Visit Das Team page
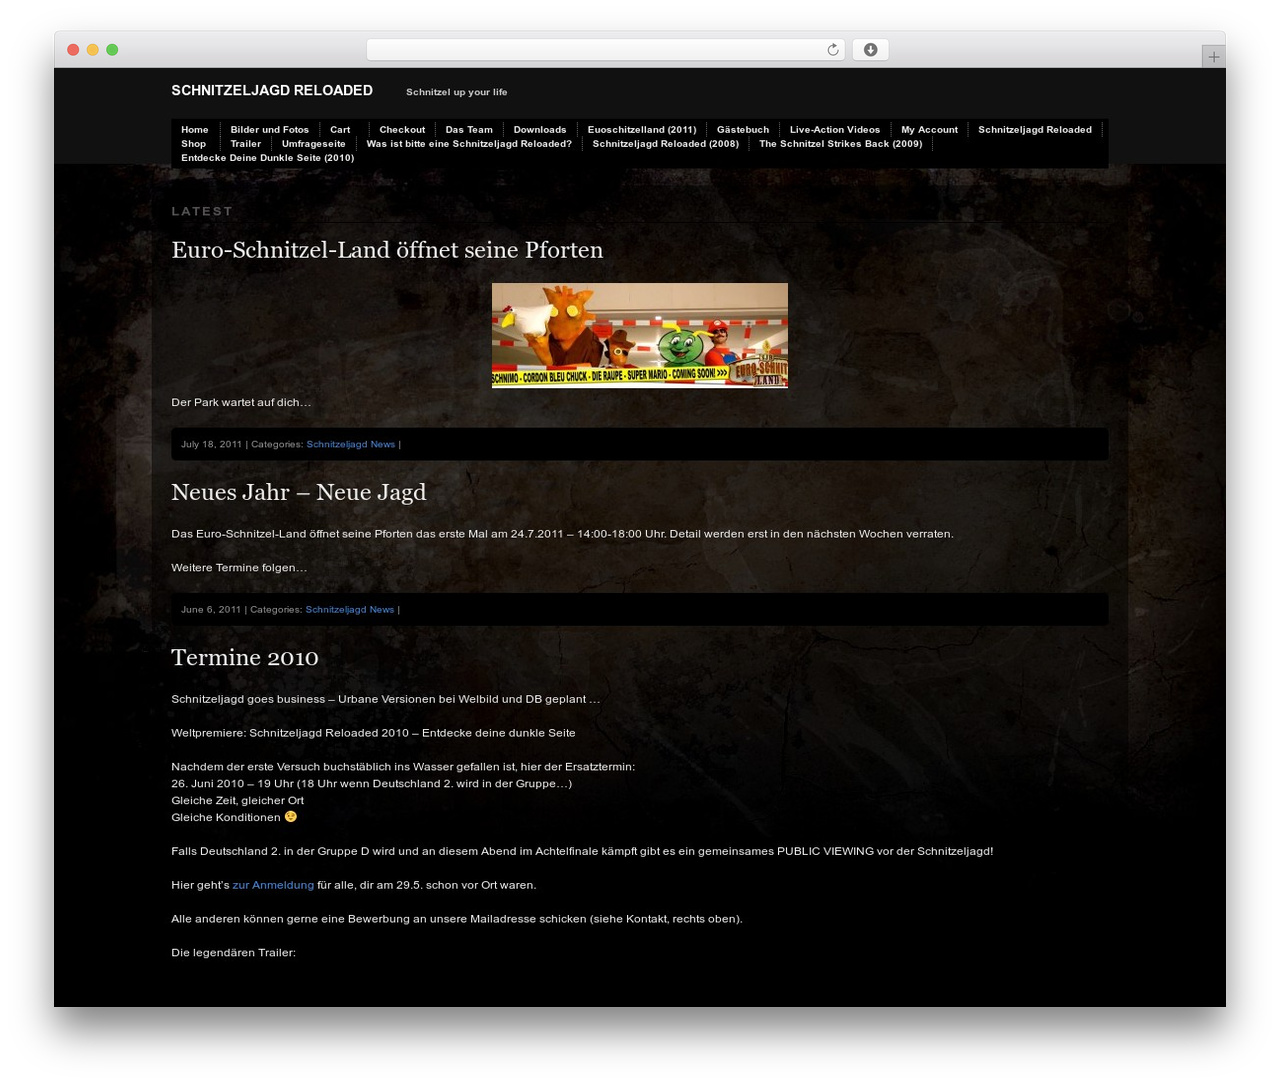Image resolution: width=1280 pixels, height=1084 pixels. click(x=469, y=130)
